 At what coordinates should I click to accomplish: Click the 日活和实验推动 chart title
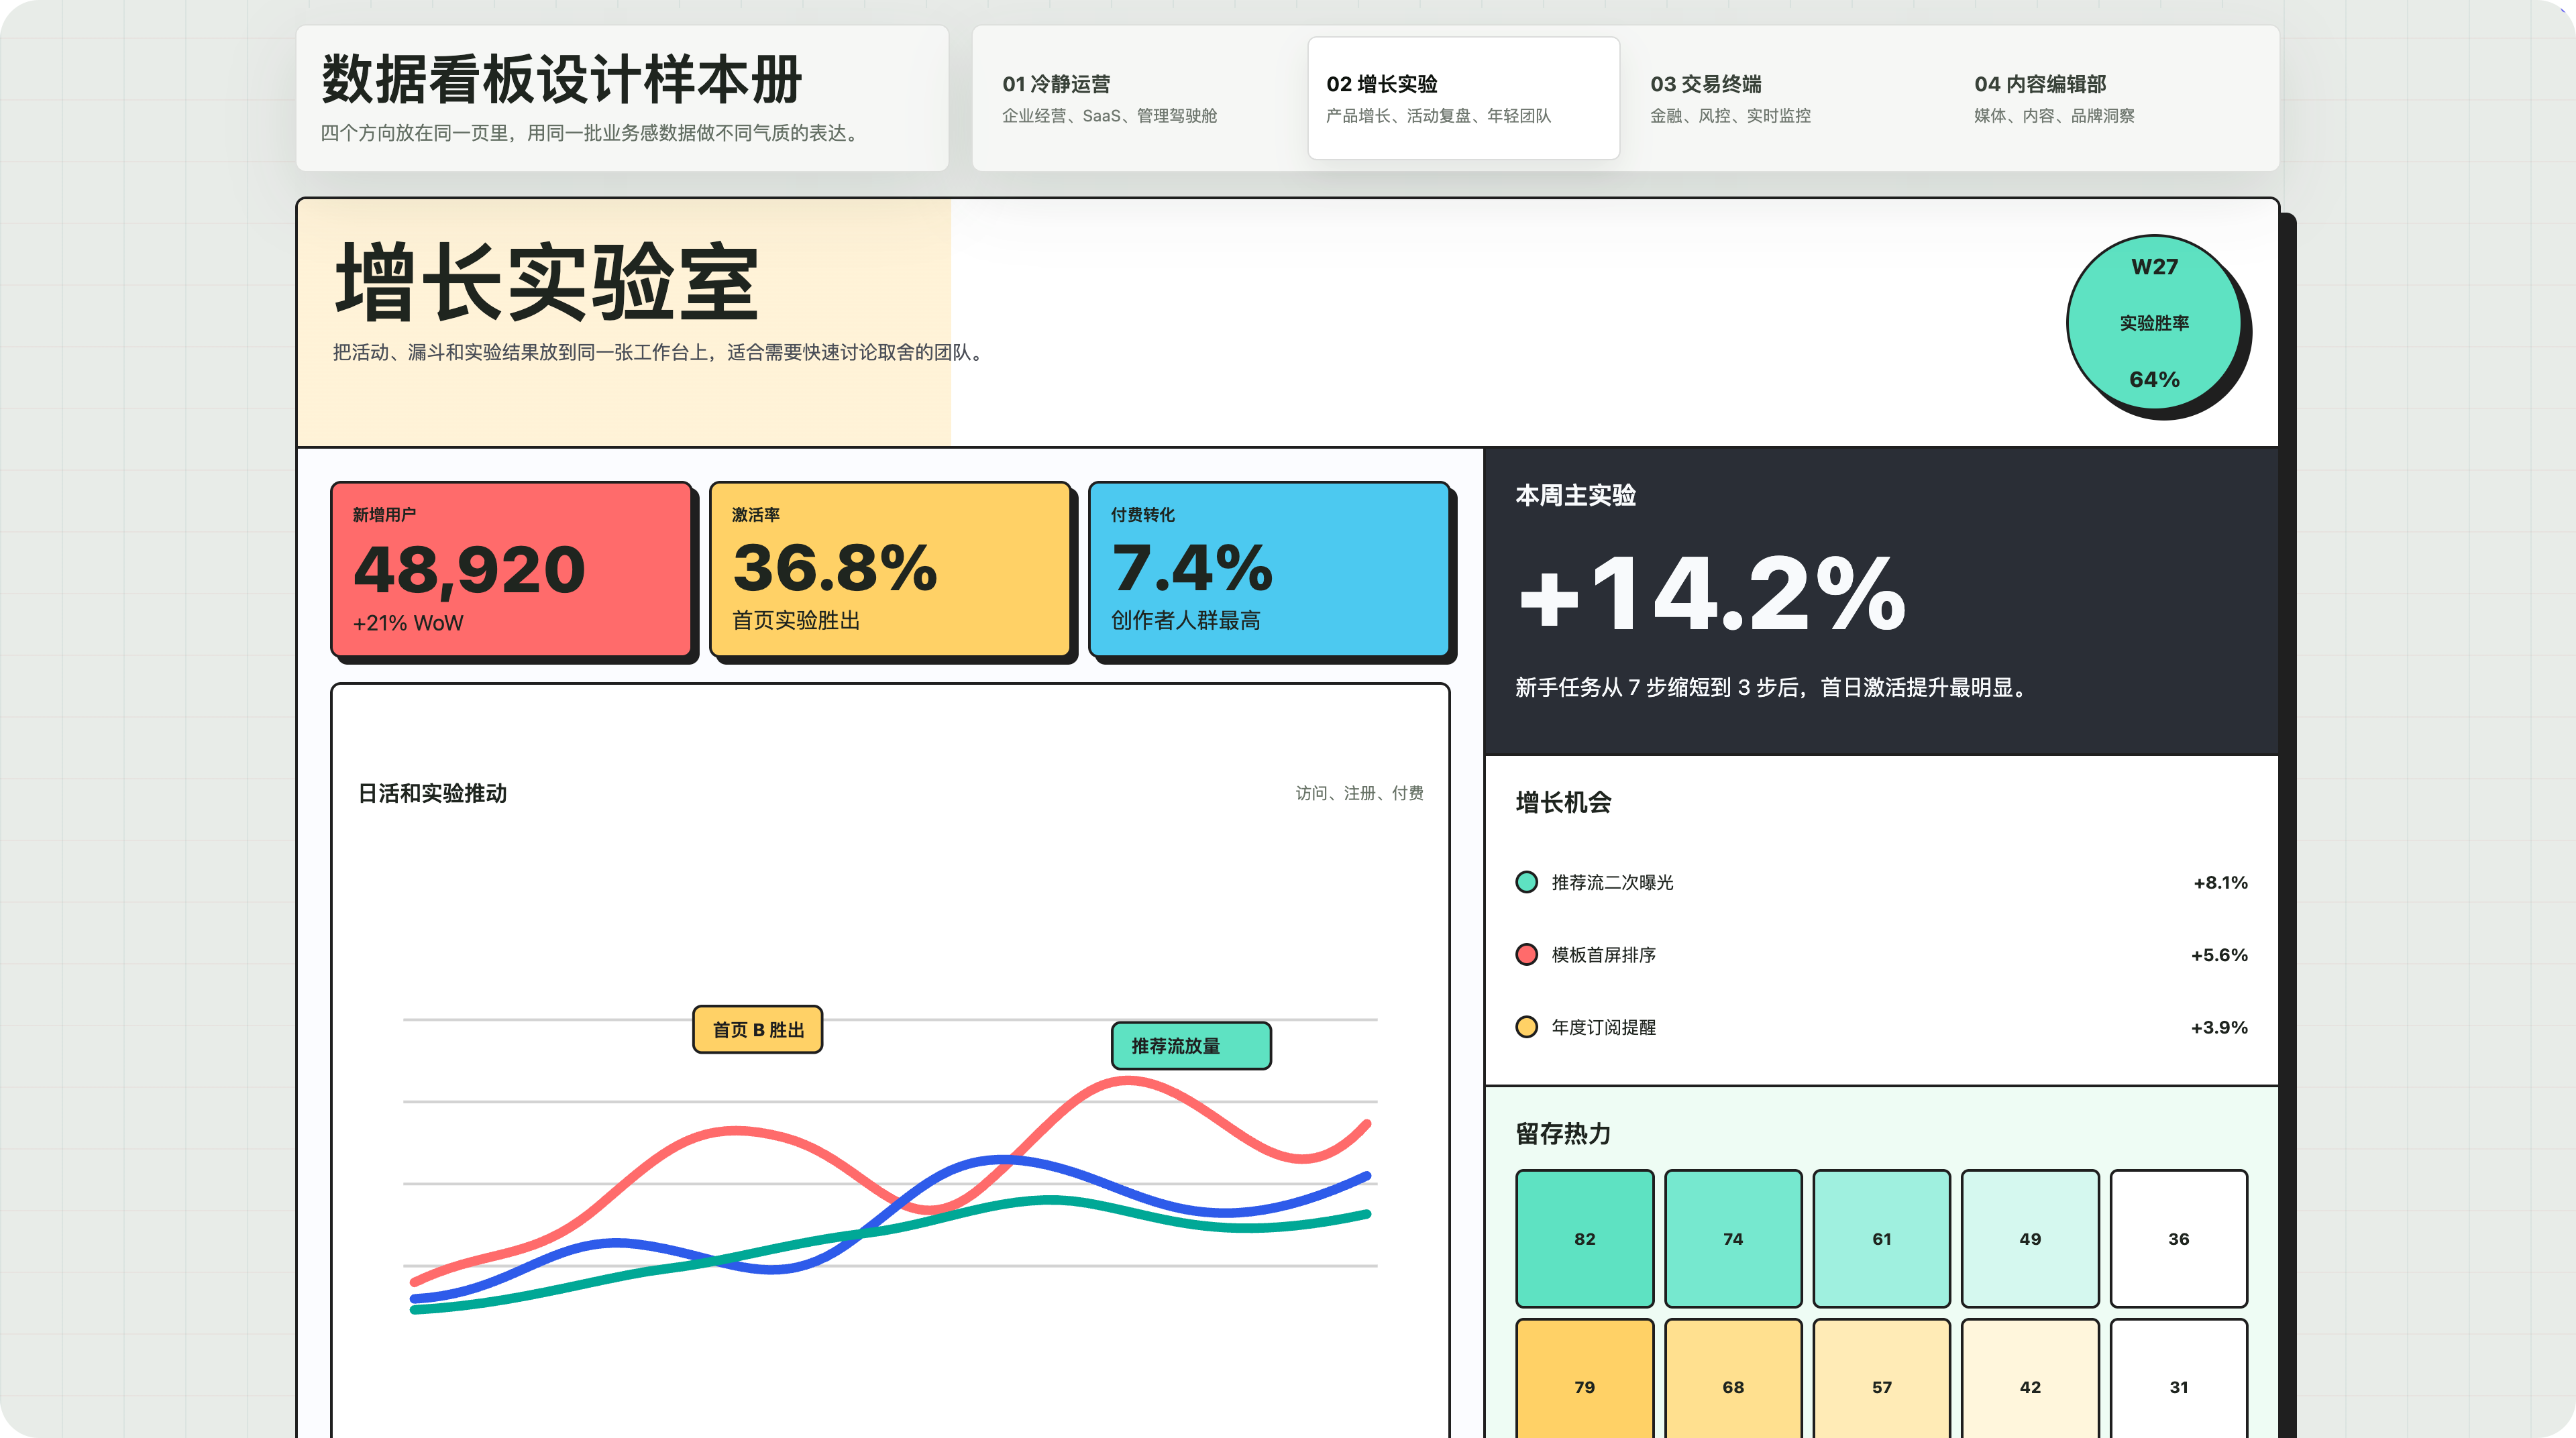[432, 793]
